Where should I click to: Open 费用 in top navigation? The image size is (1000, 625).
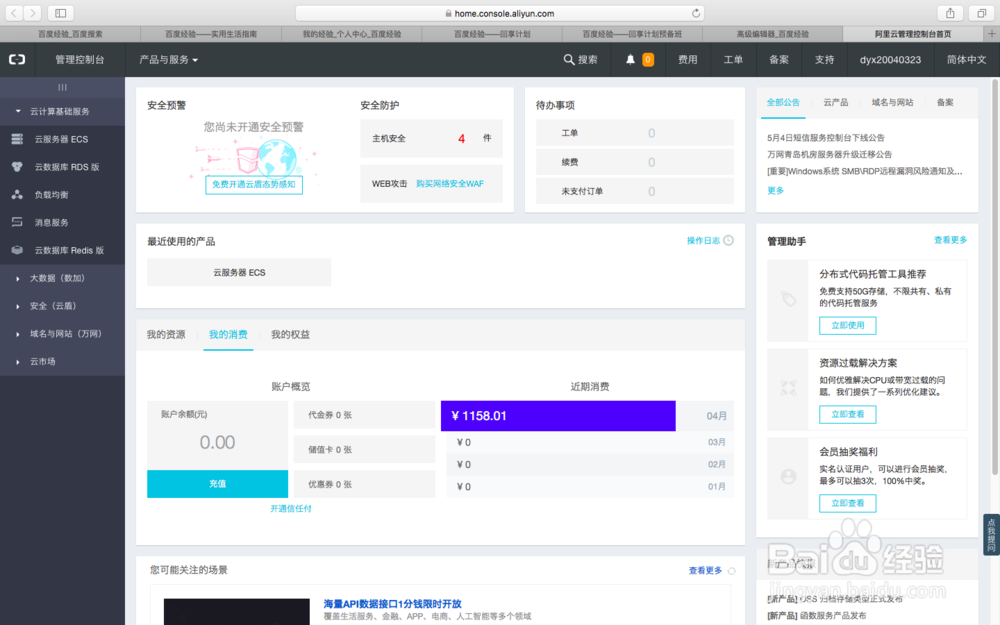tap(688, 59)
